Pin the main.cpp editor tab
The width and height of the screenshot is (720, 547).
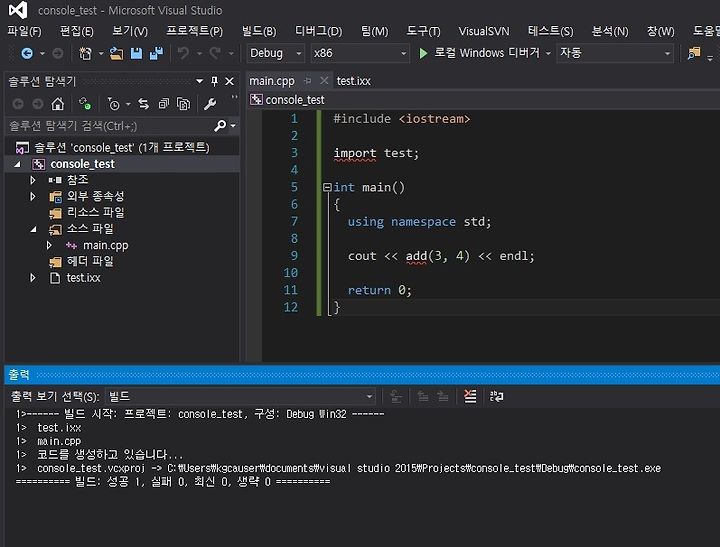[x=308, y=81]
